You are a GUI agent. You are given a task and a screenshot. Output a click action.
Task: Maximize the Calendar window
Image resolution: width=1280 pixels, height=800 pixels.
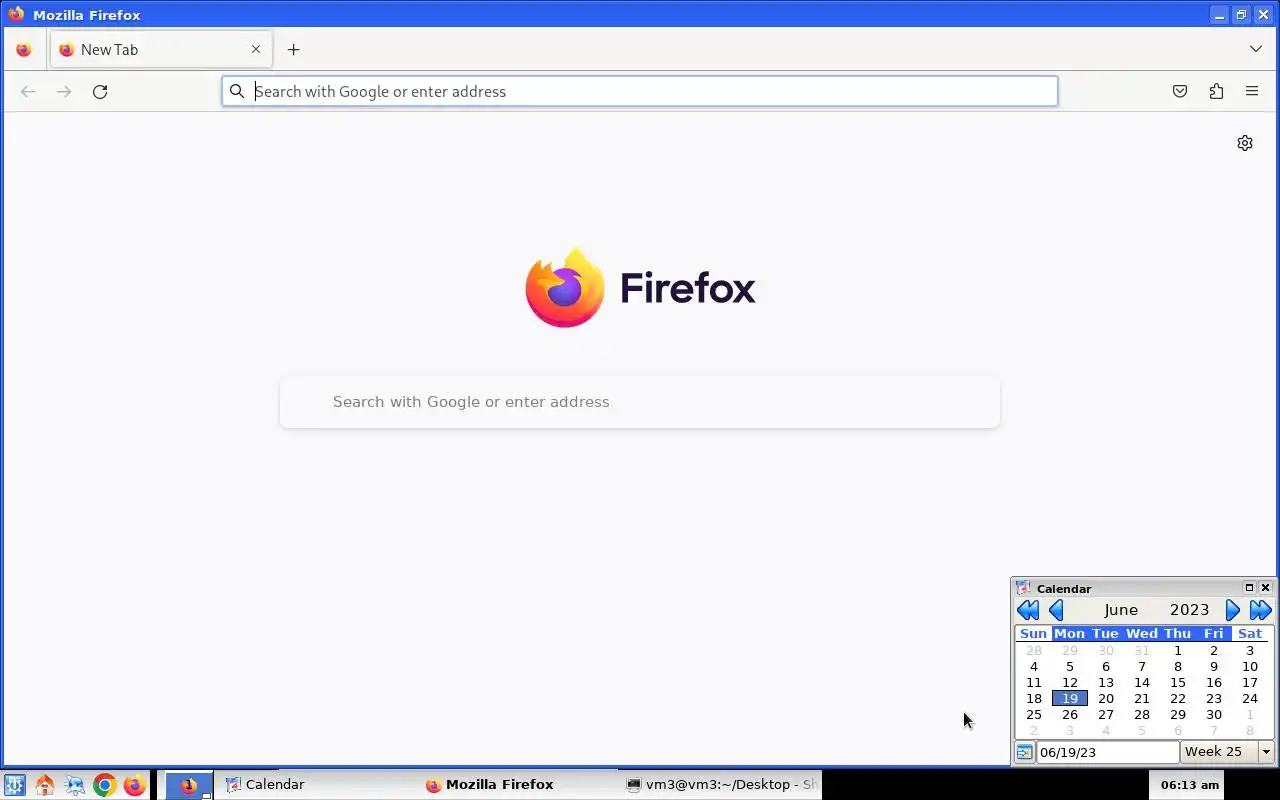tap(1249, 588)
